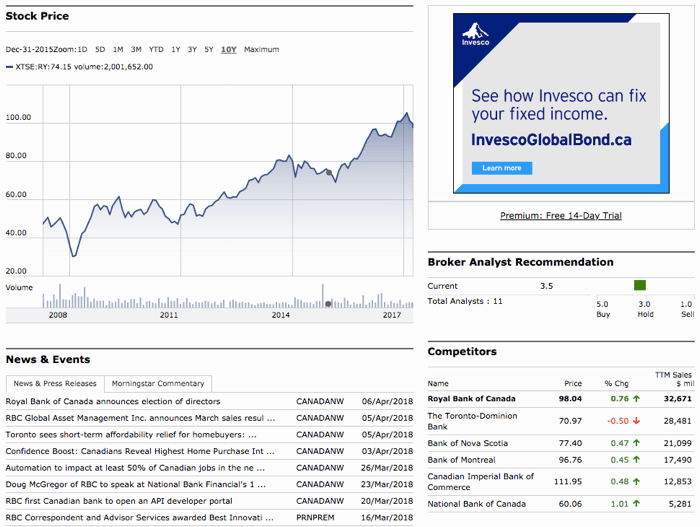Viewport: 700px width, 527px height.
Task: Click the % Chg column header
Action: tap(617, 383)
